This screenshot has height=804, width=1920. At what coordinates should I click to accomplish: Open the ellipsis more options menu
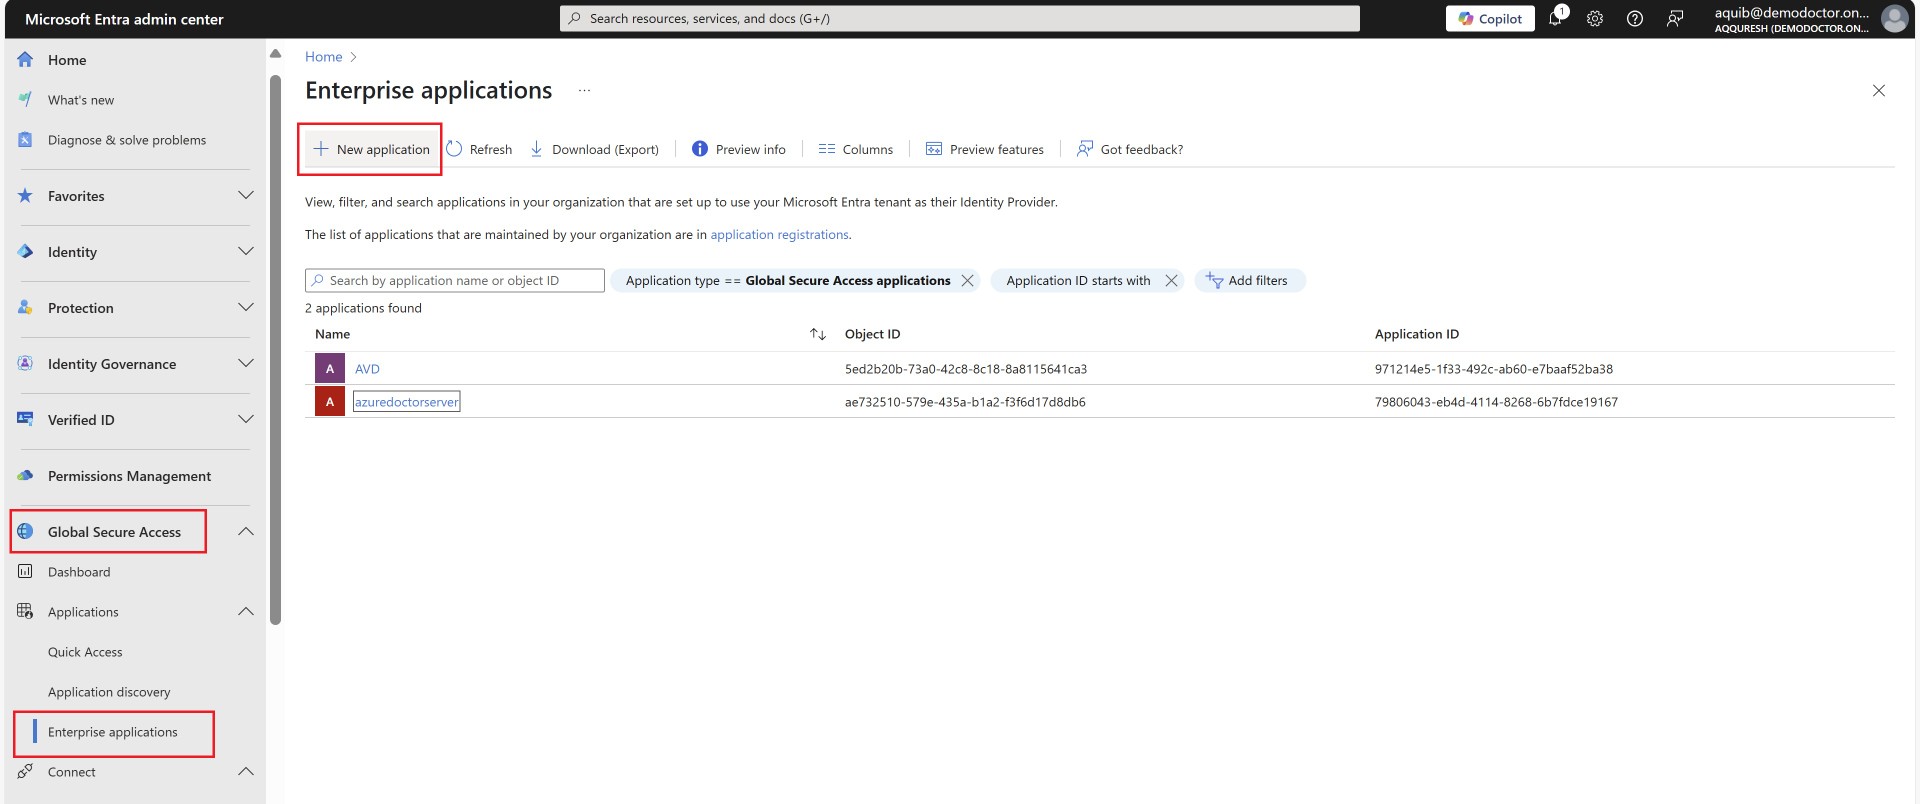click(x=584, y=91)
